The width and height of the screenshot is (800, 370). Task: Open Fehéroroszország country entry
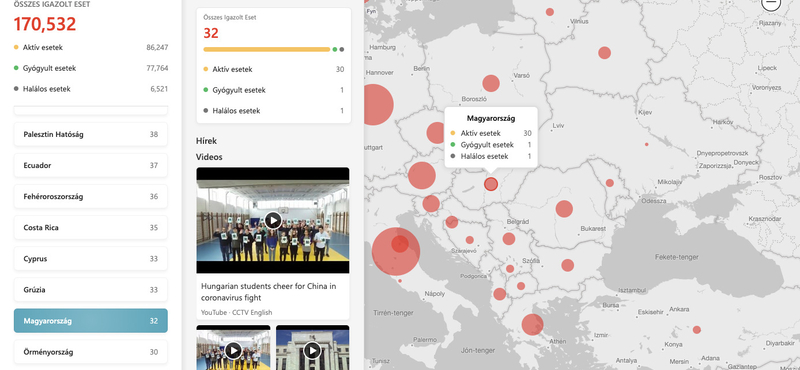[90, 196]
